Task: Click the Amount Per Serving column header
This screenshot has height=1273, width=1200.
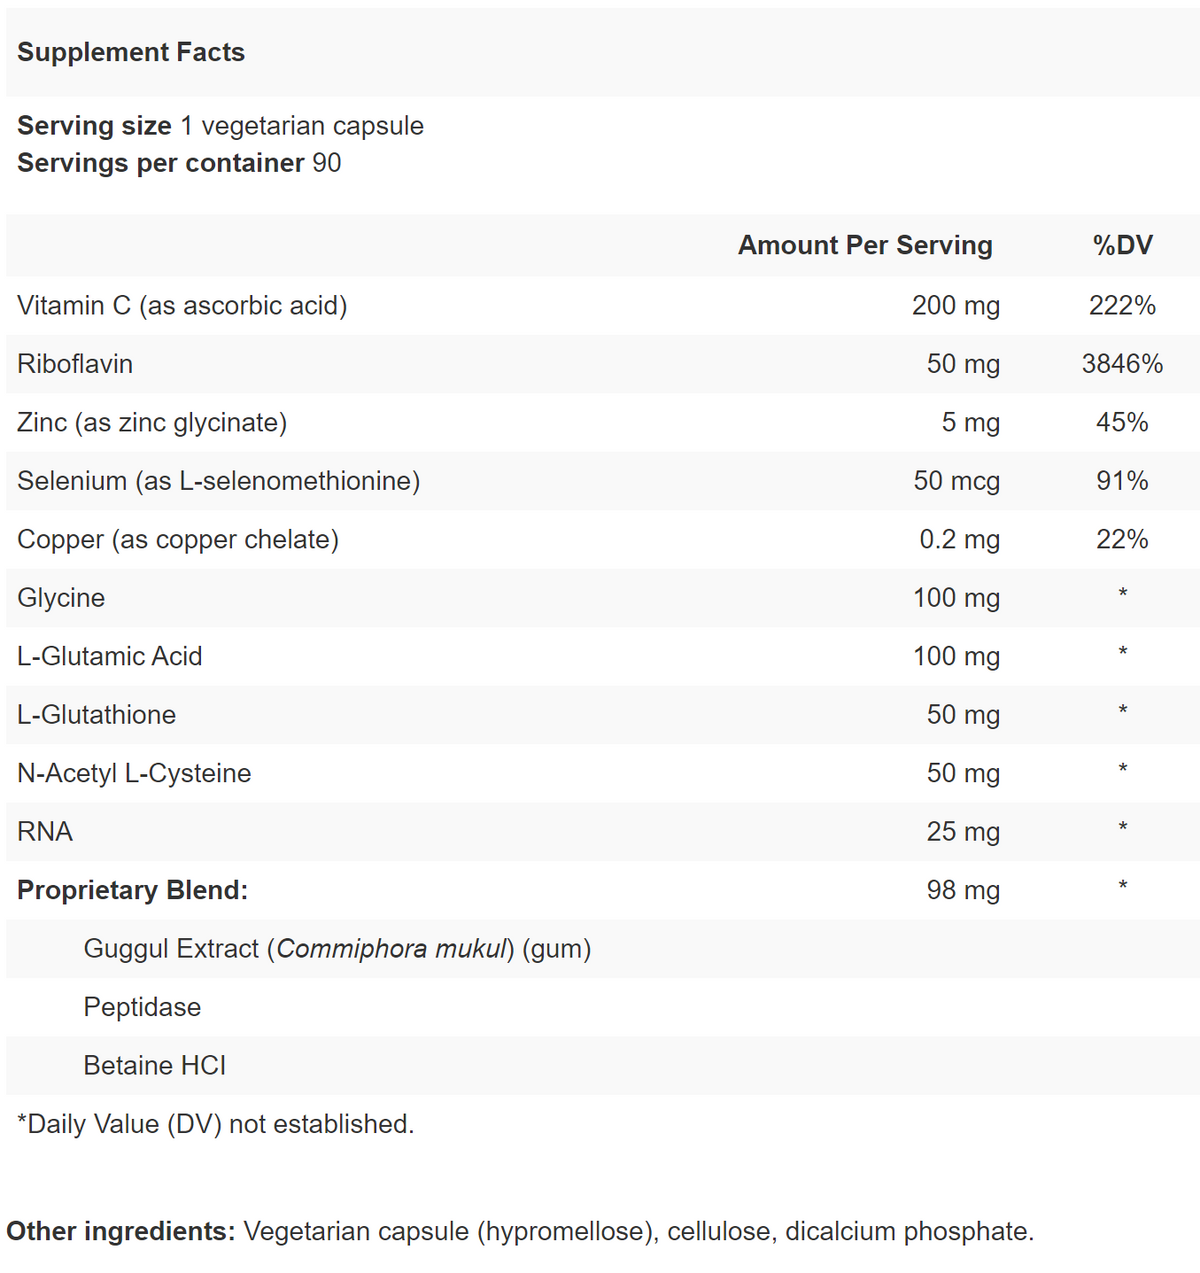Action: [865, 245]
